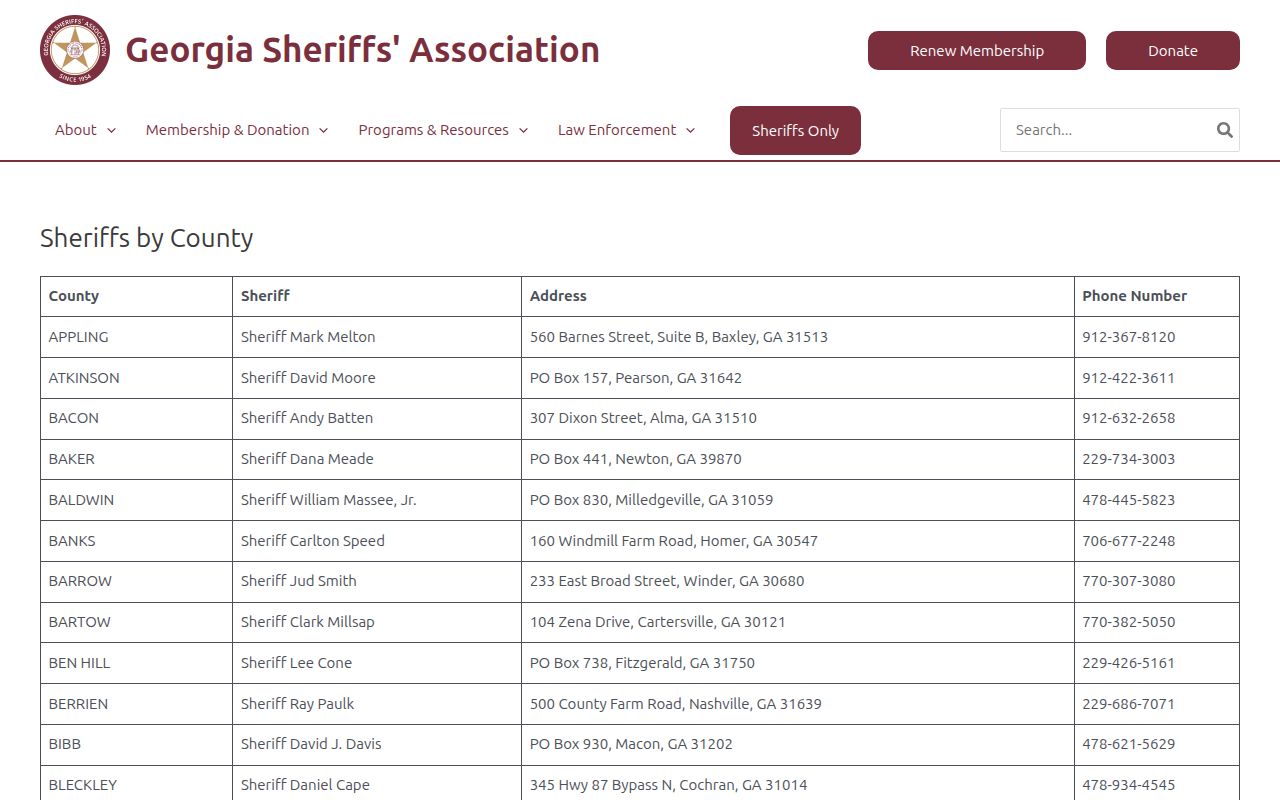The width and height of the screenshot is (1280, 800).
Task: Click the search magnifier icon
Action: [1224, 130]
